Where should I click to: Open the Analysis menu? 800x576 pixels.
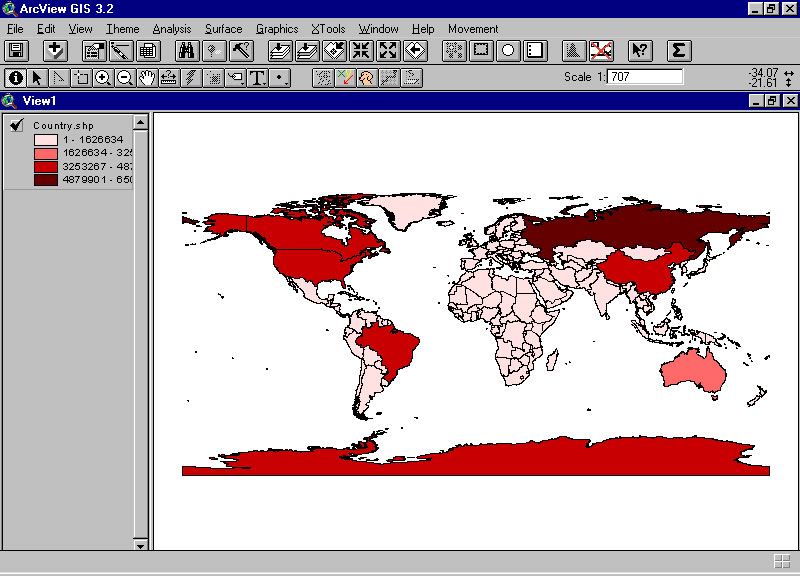click(x=171, y=29)
